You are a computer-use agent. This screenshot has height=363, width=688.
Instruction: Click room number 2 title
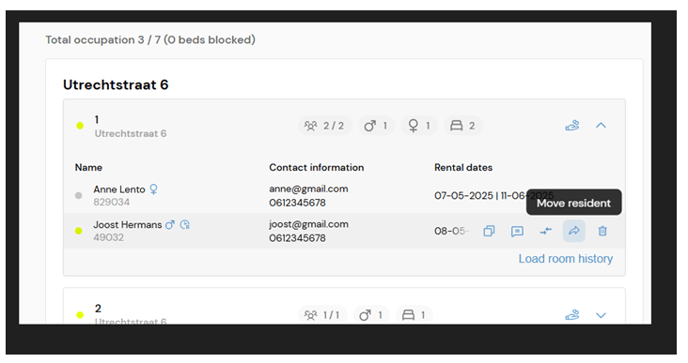98,309
